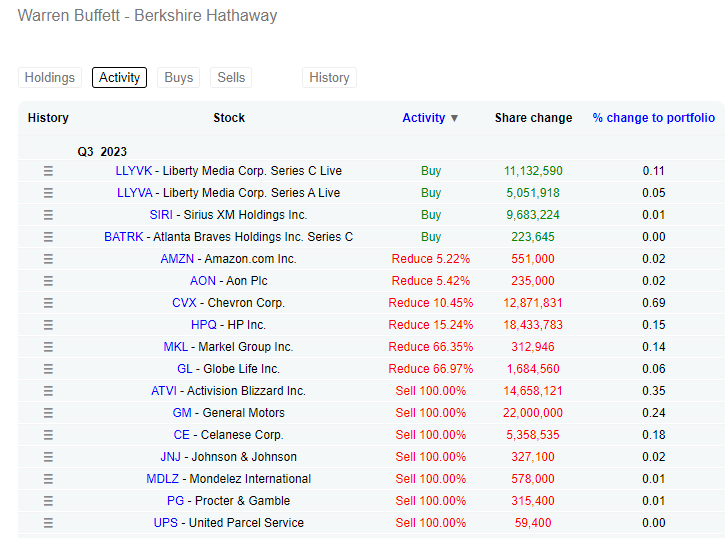728x538 pixels.
Task: Open the PG ticker link
Action: [176, 501]
